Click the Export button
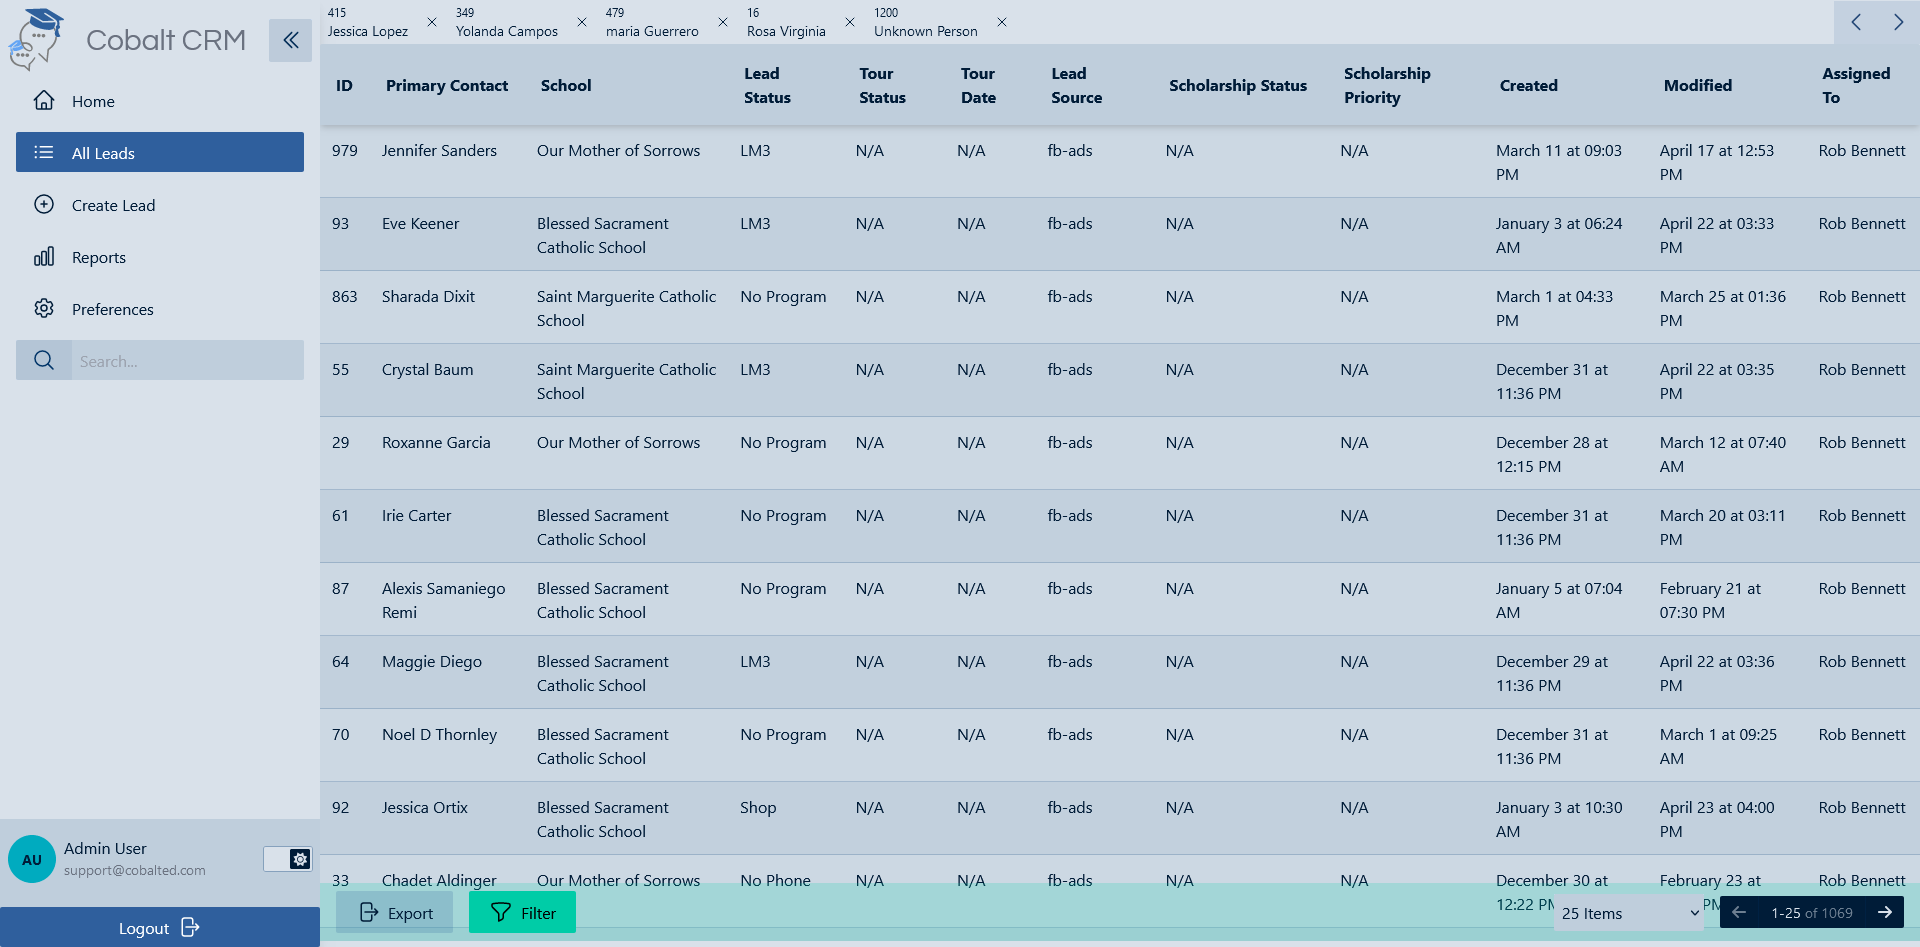1920x947 pixels. pyautogui.click(x=395, y=912)
